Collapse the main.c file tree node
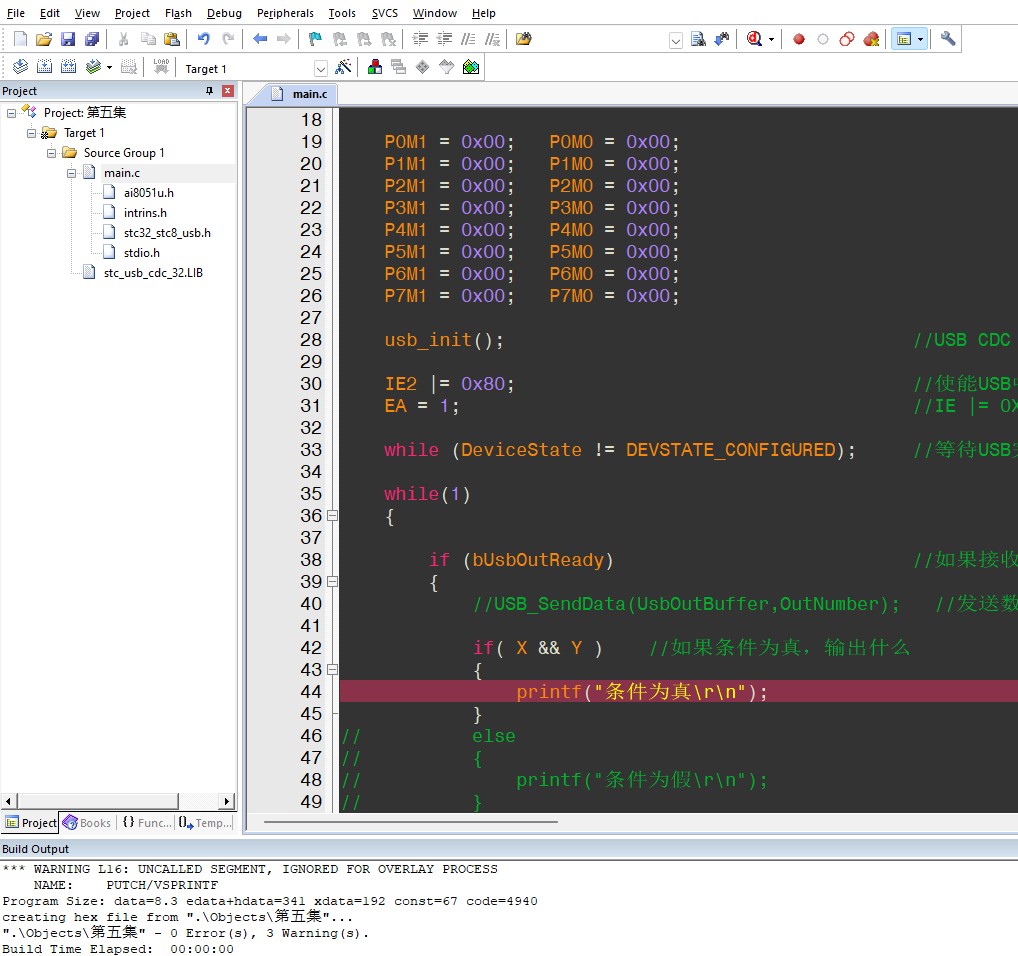1018x956 pixels. coord(72,173)
